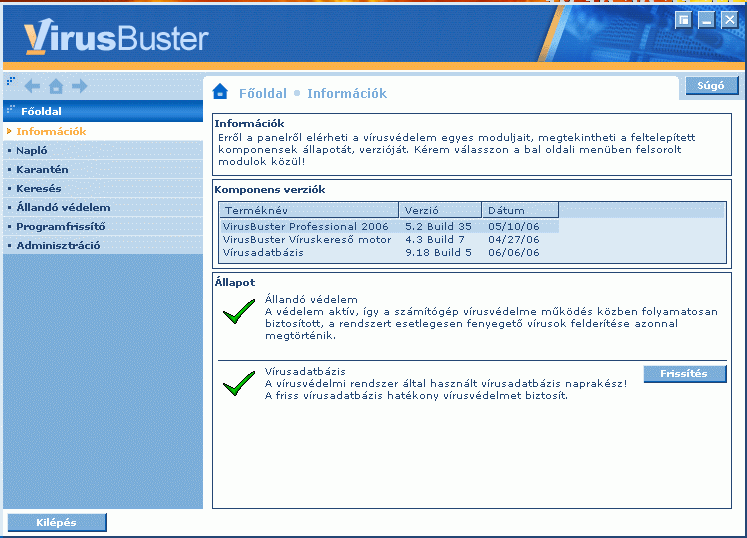
Task: Click the Kilépés exit button
Action: (57, 522)
